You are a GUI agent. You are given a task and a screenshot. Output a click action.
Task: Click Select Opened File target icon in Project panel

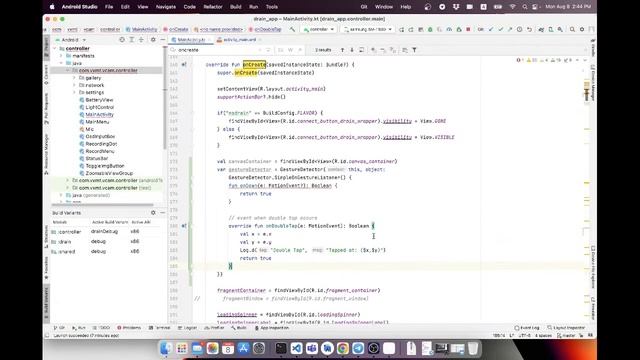click(x=122, y=40)
